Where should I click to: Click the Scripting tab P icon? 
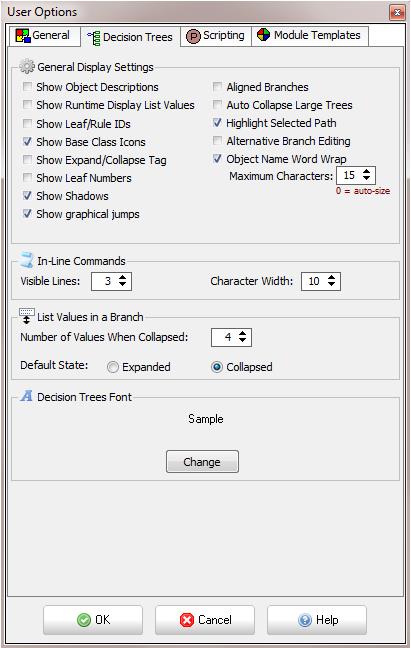[x=193, y=36]
